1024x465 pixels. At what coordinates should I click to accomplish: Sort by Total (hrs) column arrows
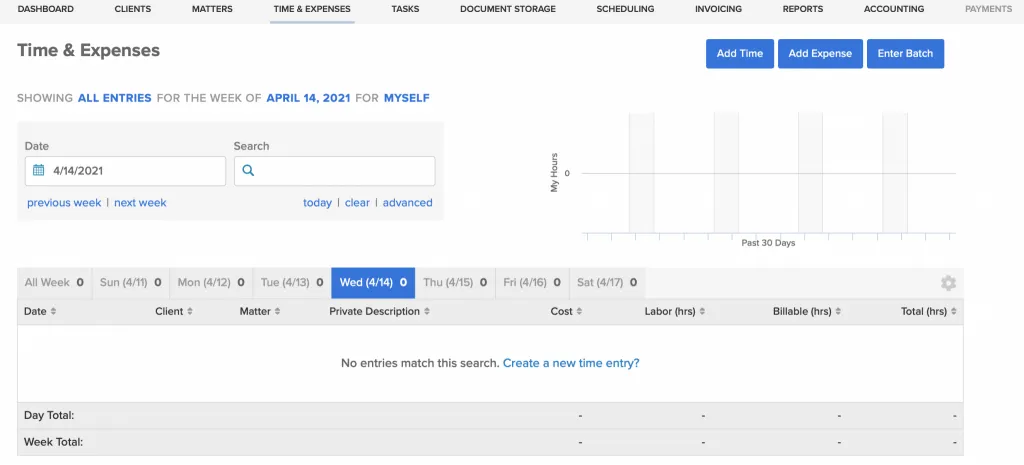point(953,312)
